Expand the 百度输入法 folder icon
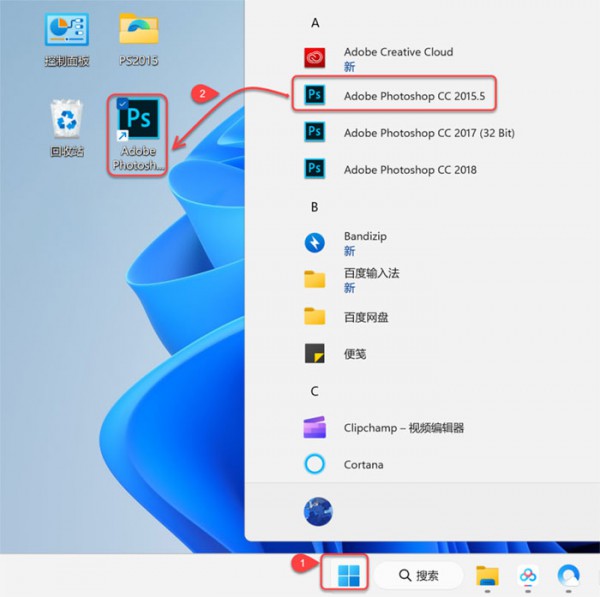The width and height of the screenshot is (600, 597). tap(315, 279)
